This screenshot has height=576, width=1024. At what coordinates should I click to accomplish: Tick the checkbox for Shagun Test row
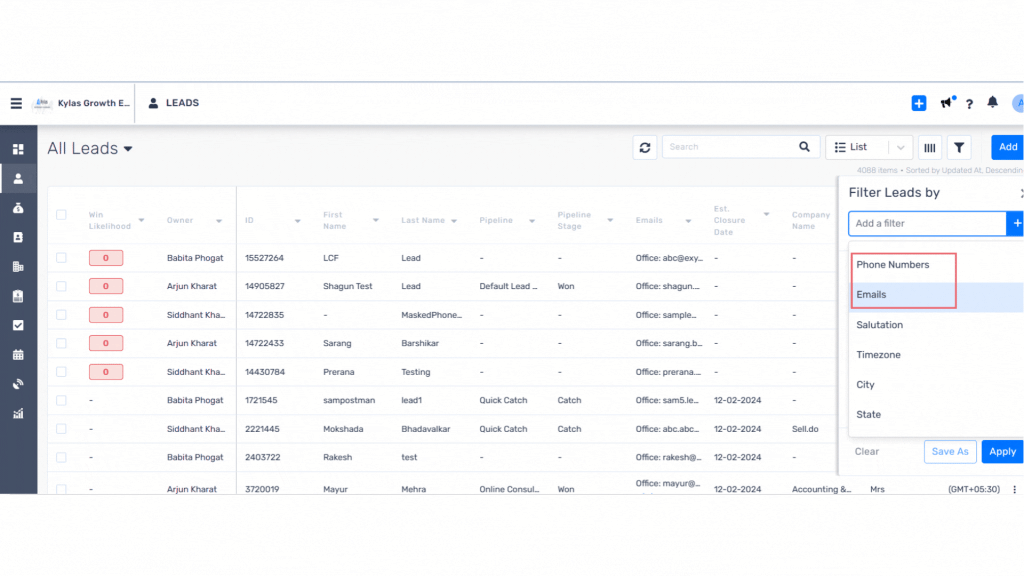pos(61,286)
